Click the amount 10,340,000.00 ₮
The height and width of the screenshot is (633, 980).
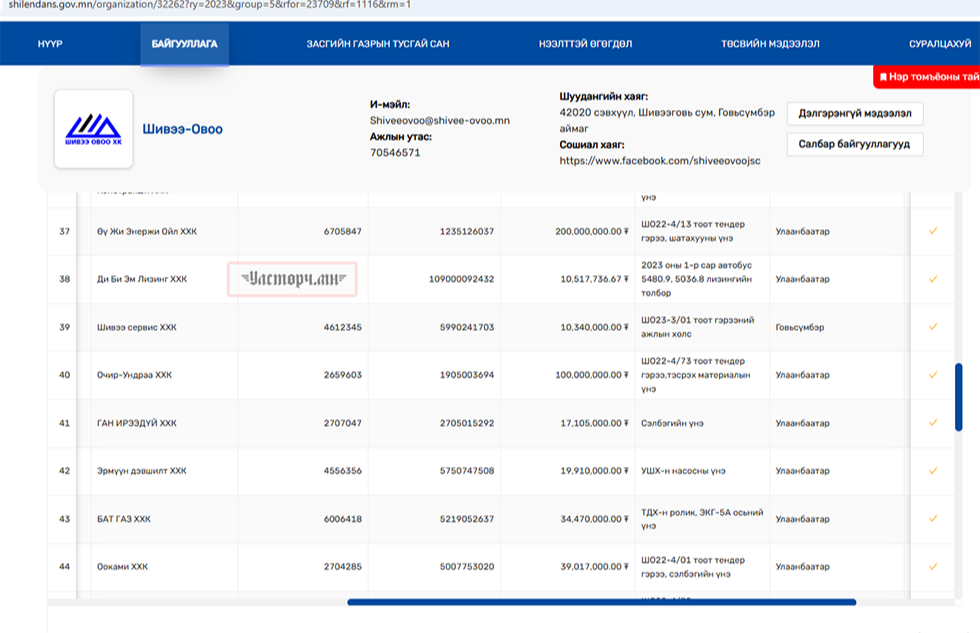[594, 327]
